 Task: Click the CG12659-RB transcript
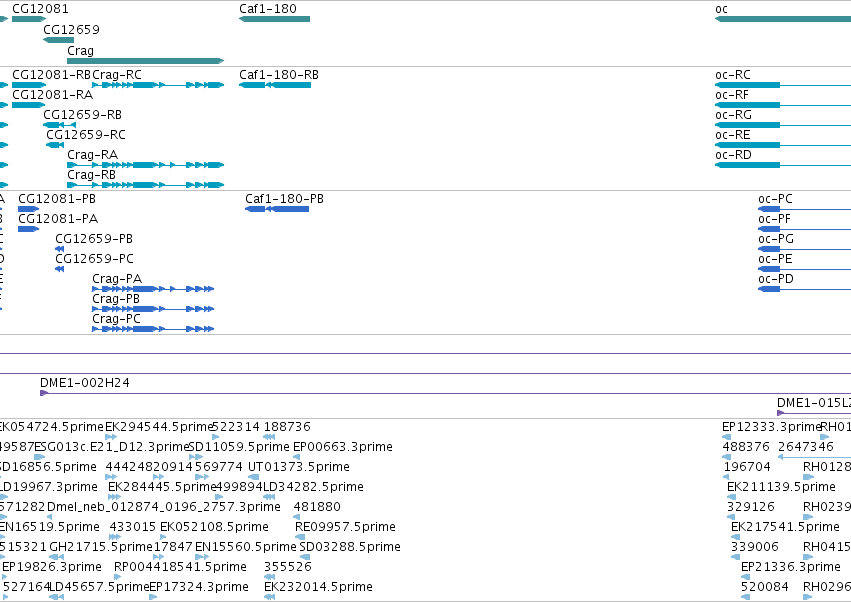(x=59, y=125)
